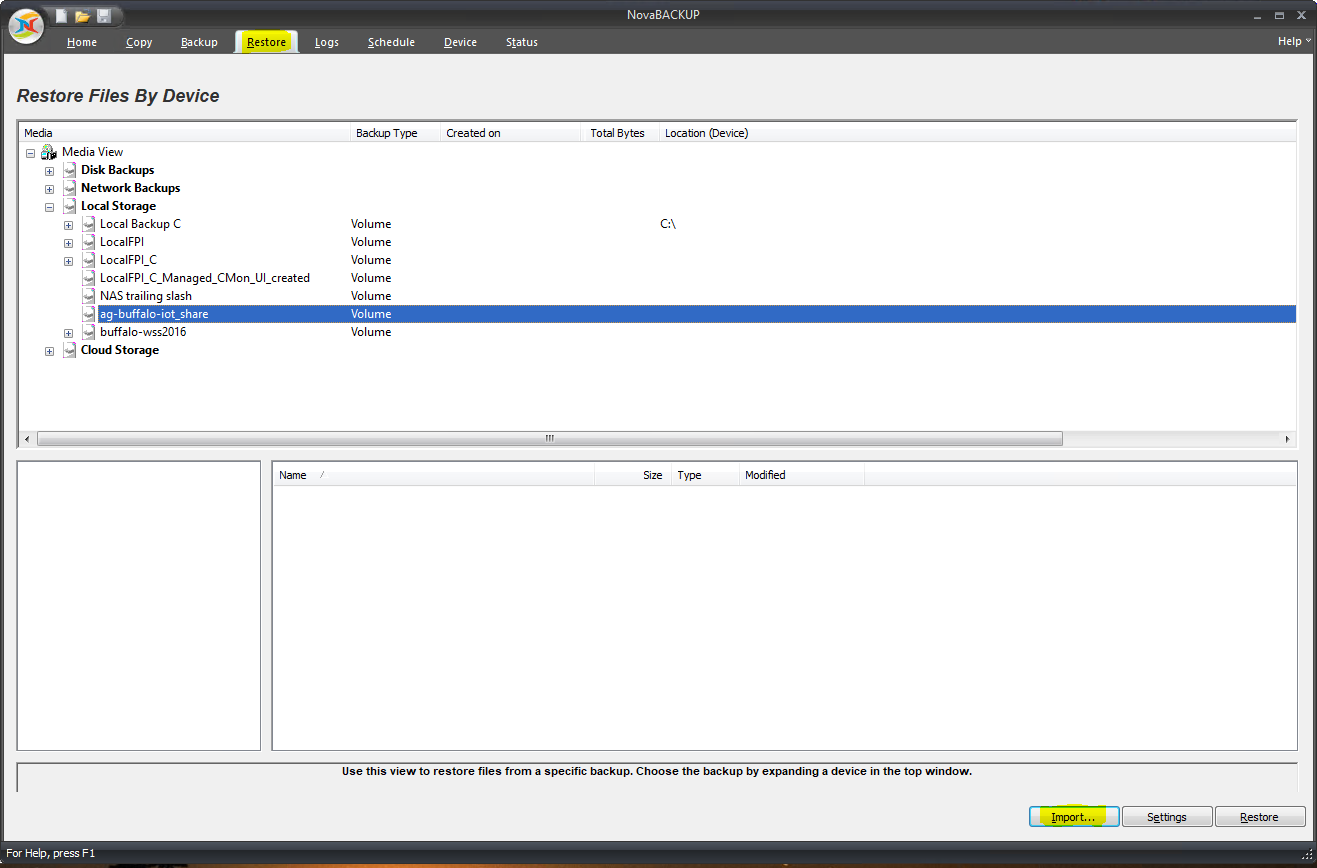Click the Settings button

click(1167, 817)
